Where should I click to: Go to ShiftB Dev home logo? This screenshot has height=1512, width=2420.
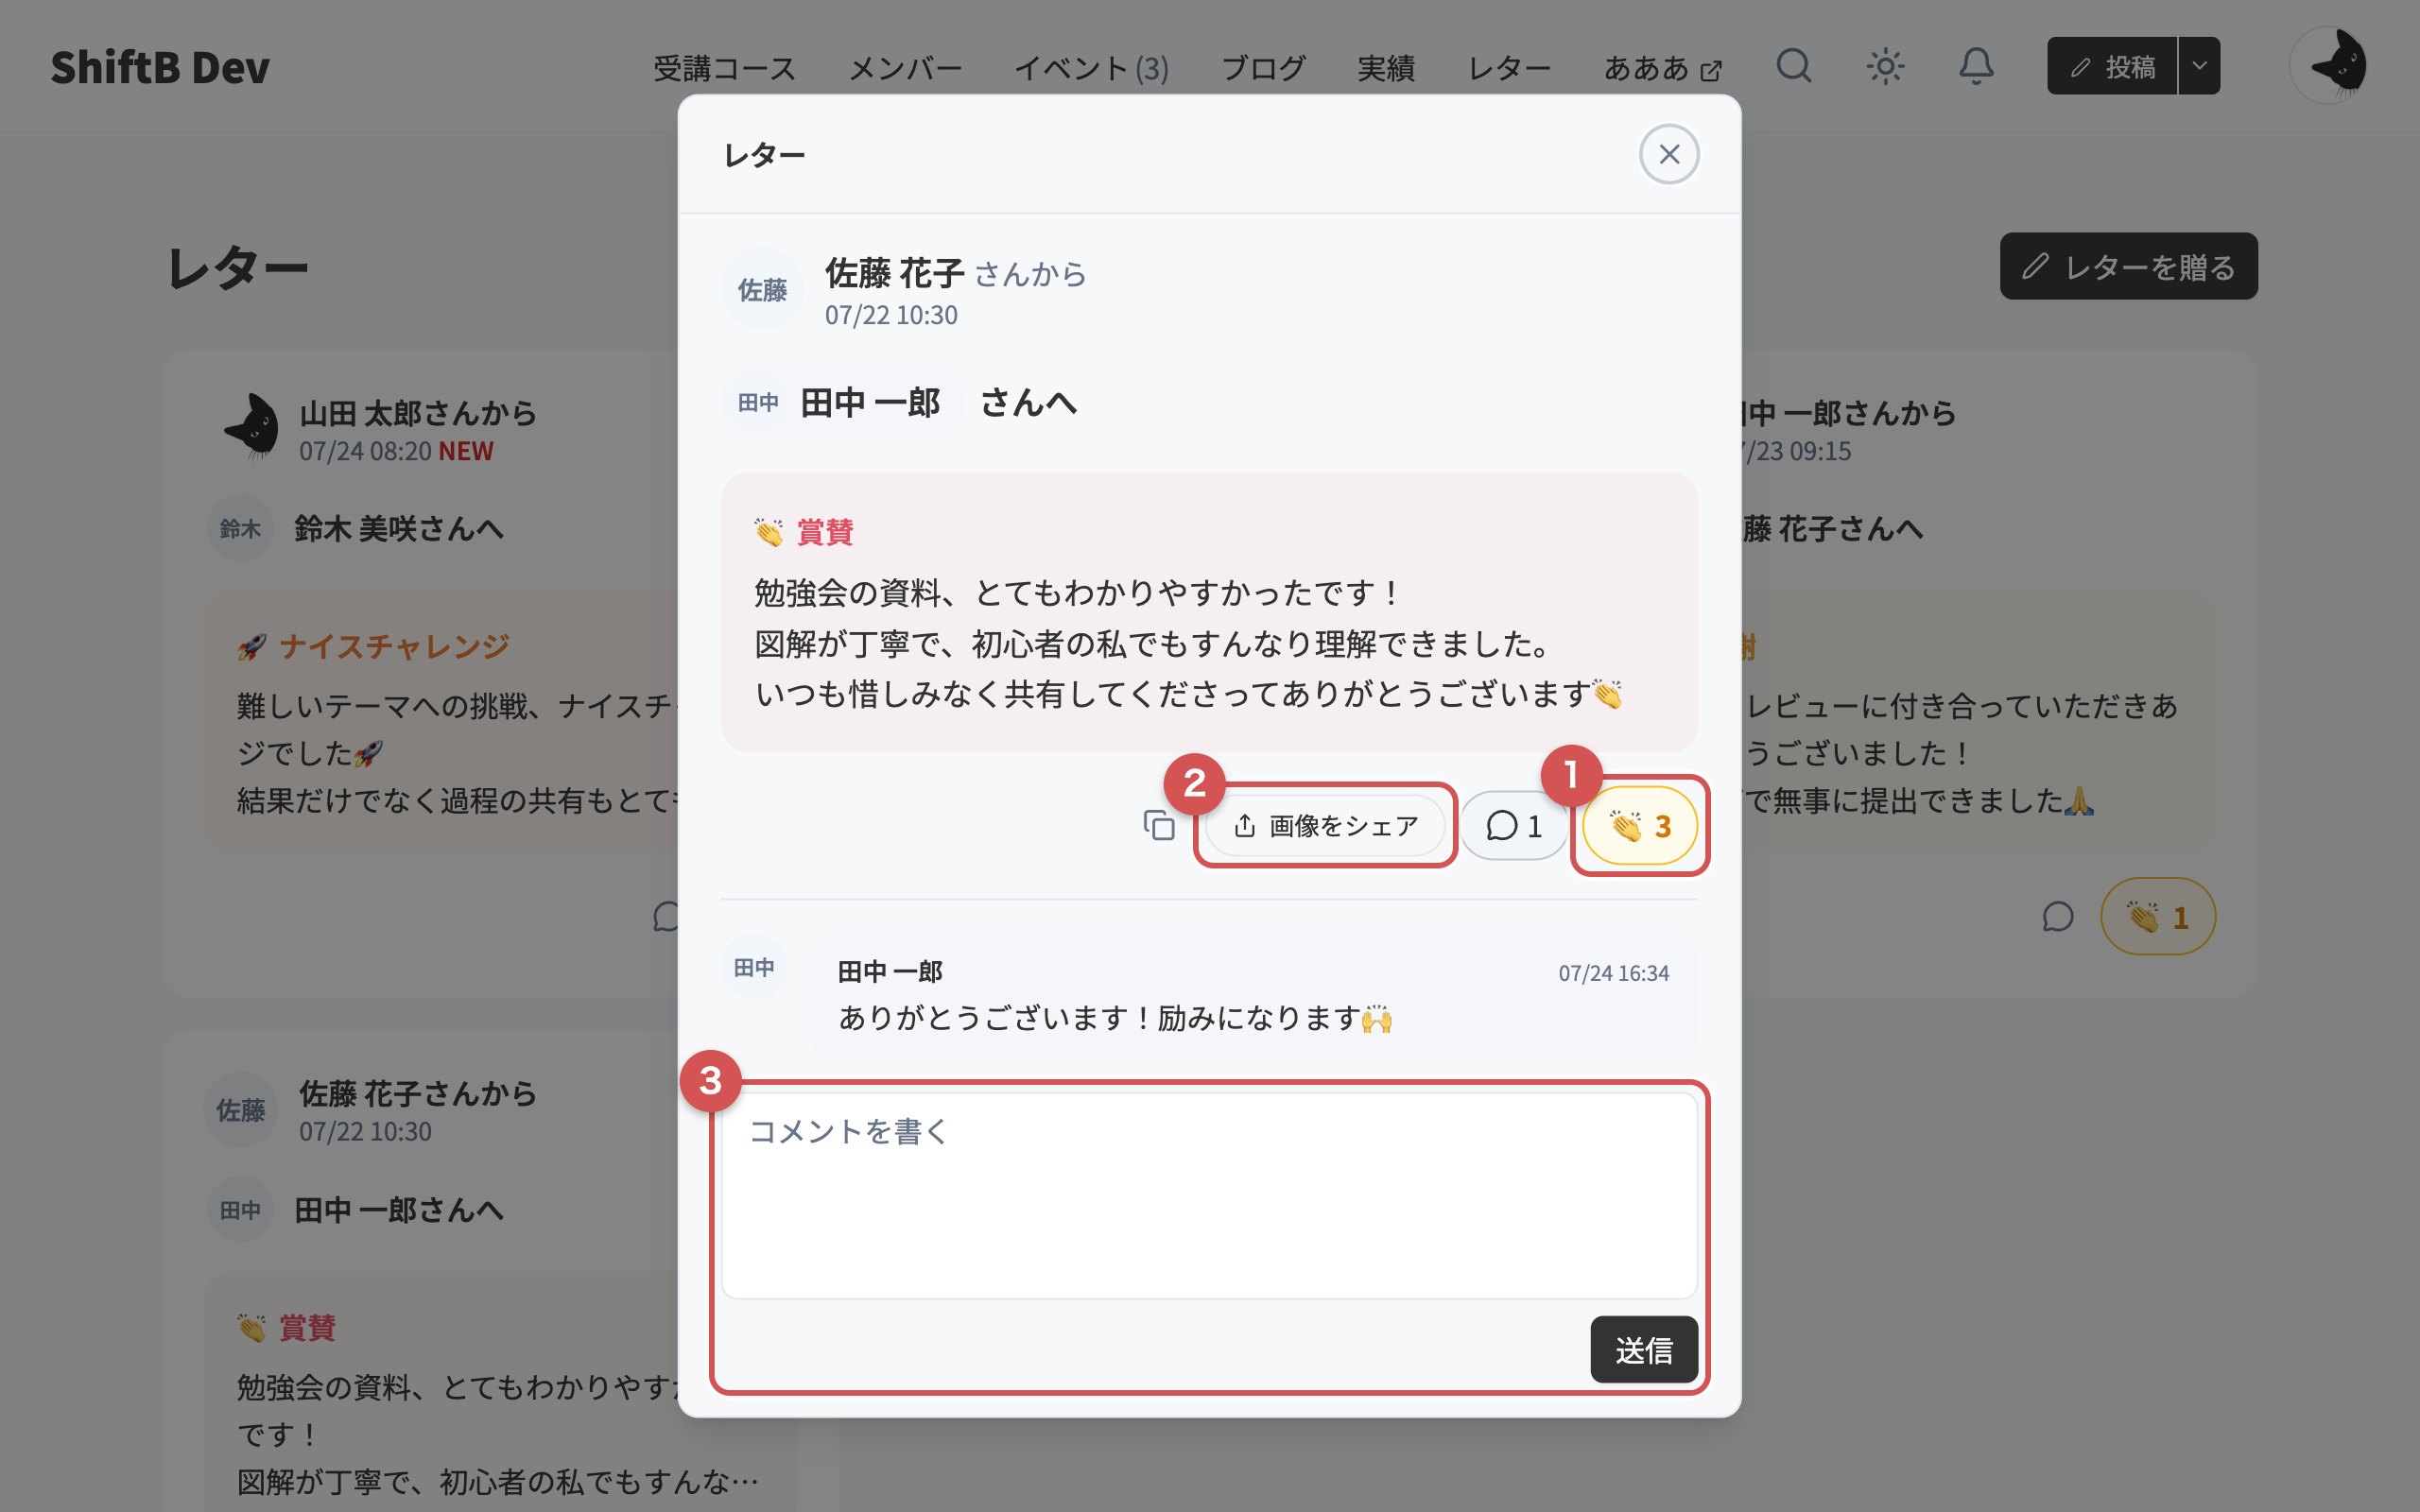click(x=160, y=67)
